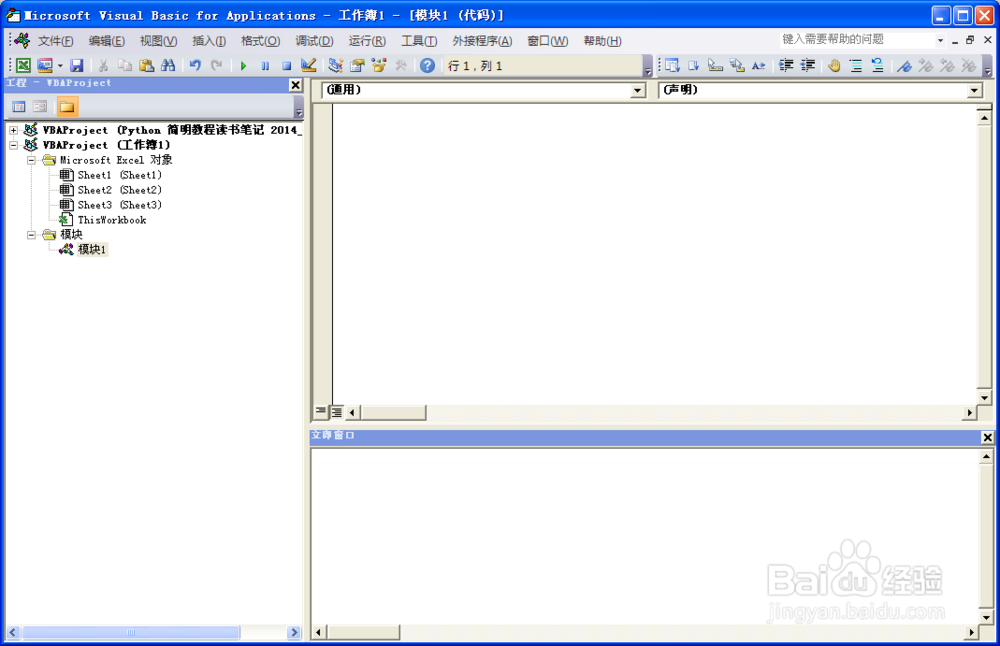The height and width of the screenshot is (646, 1000).
Task: Toggle Design Mode icon
Action: click(309, 65)
